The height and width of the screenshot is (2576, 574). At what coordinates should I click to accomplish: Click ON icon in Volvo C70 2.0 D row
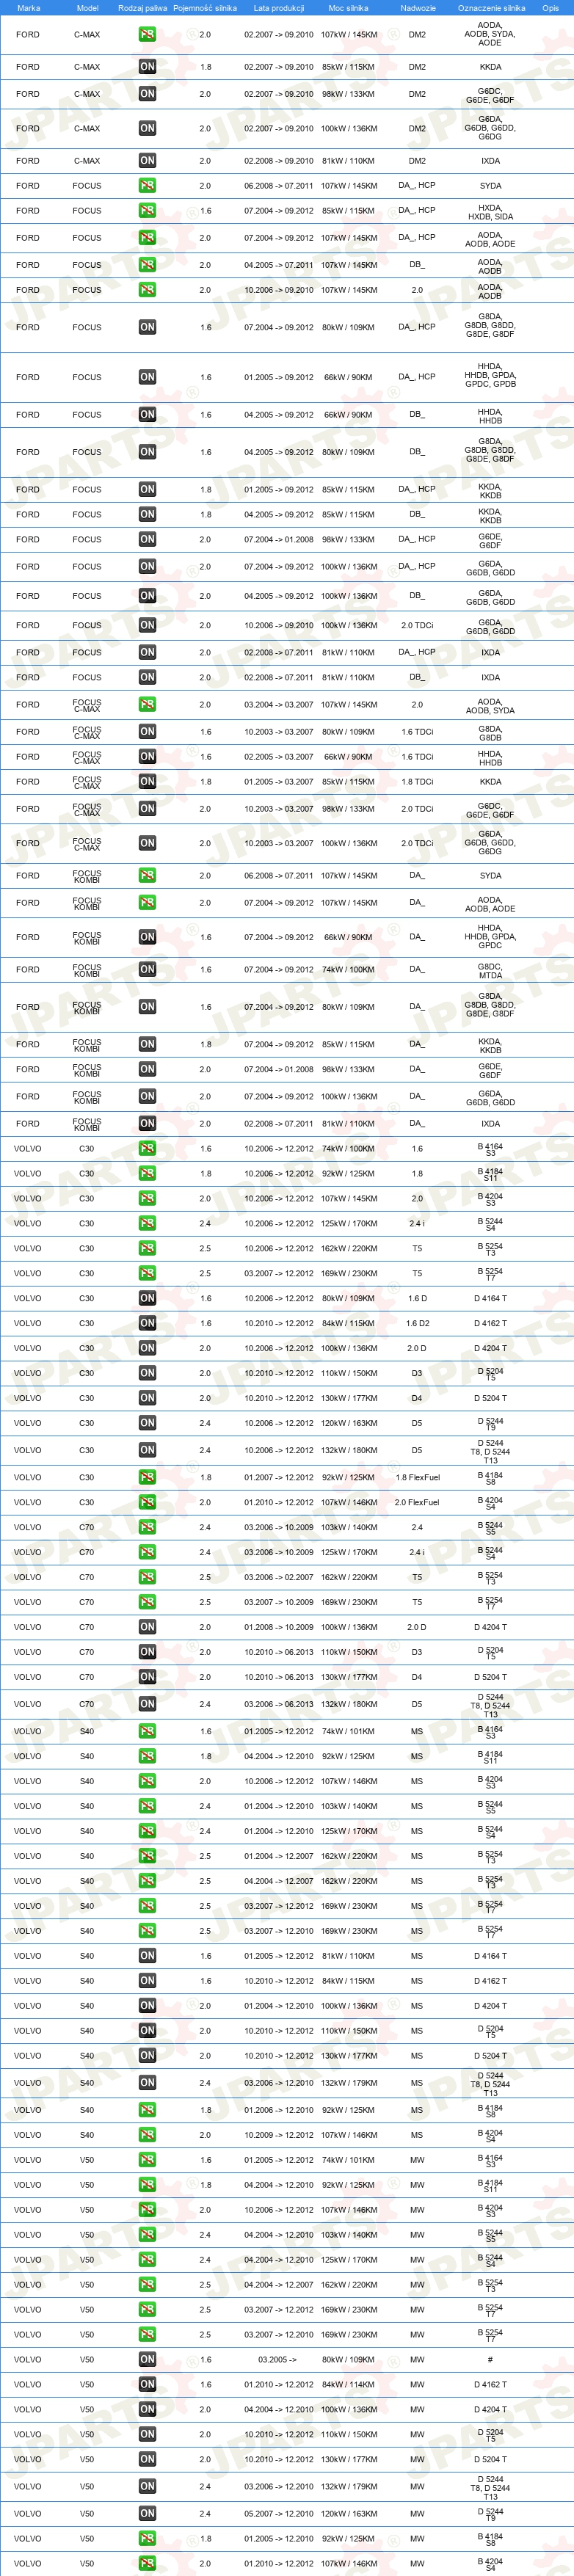coord(147,1628)
